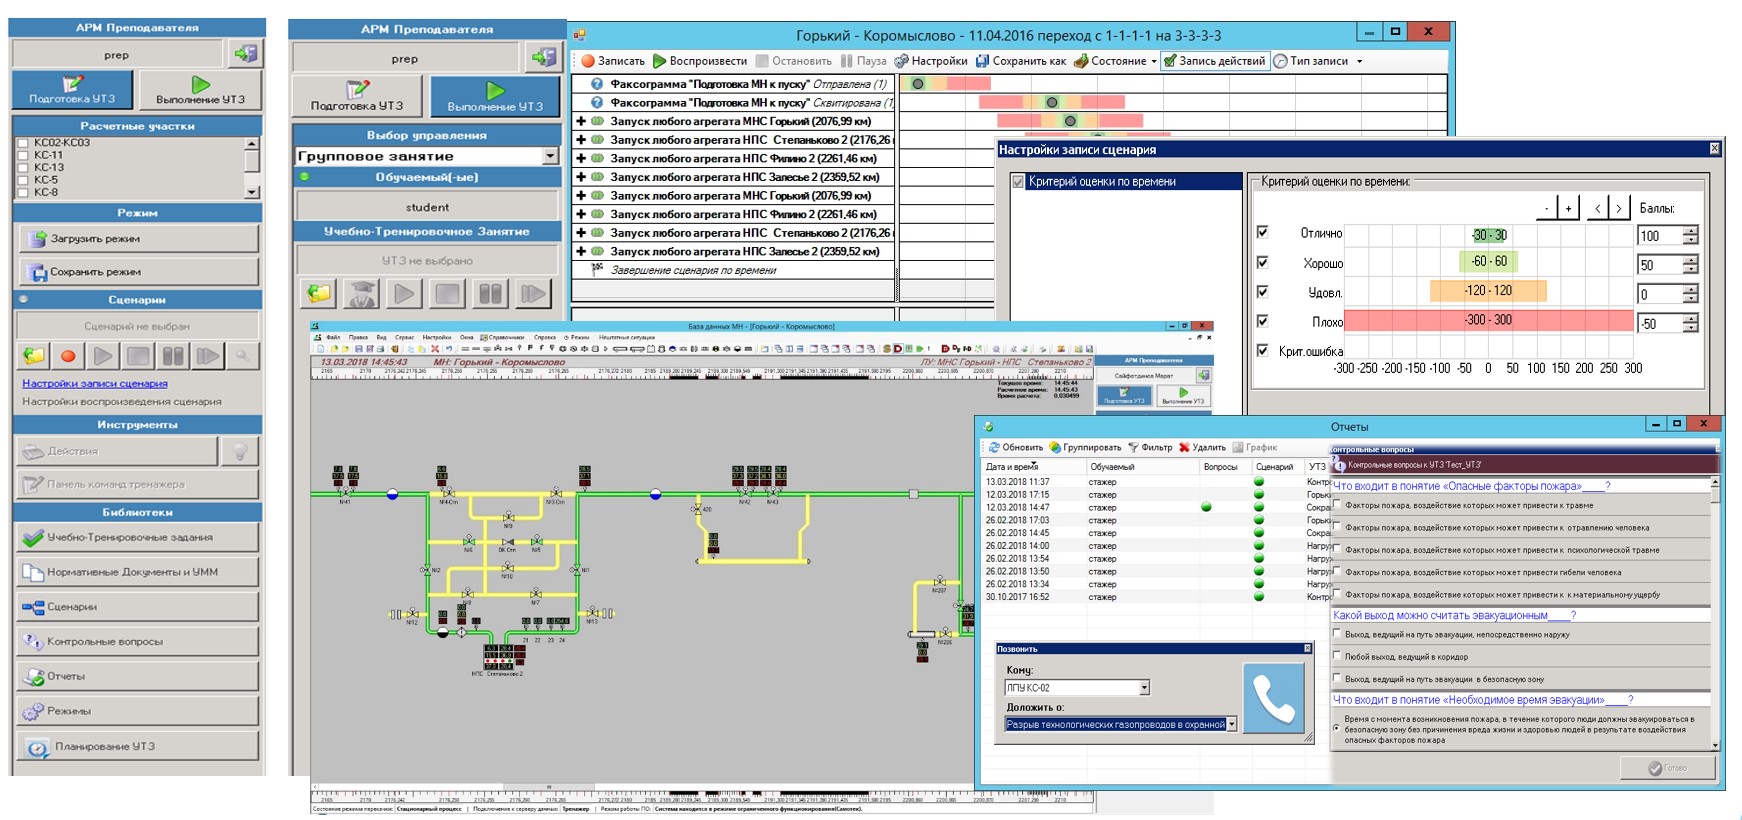The width and height of the screenshot is (1742, 820).
Task: Uncheck the Отлично criterion checkbox
Action: click(1262, 232)
